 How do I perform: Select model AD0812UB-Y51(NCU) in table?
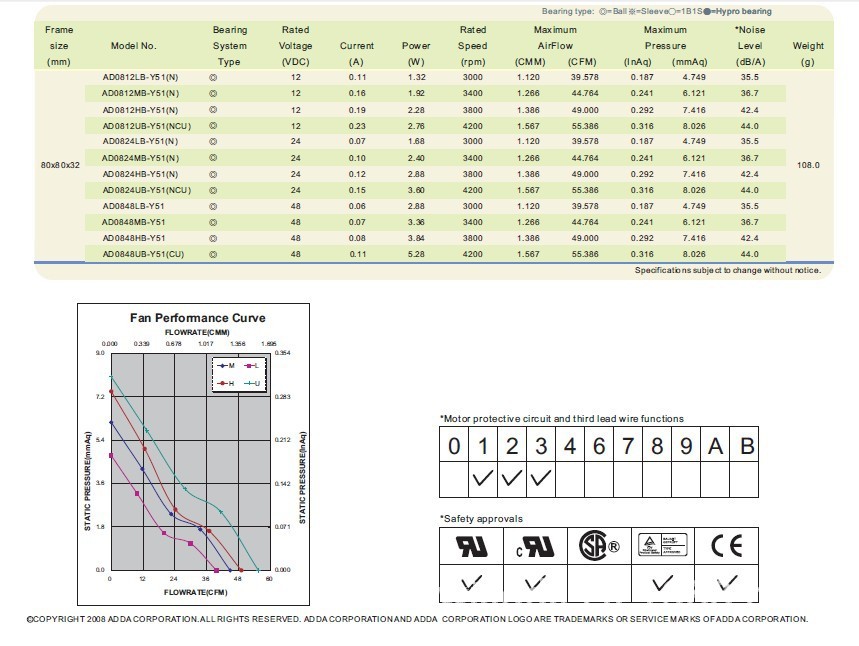[x=146, y=126]
